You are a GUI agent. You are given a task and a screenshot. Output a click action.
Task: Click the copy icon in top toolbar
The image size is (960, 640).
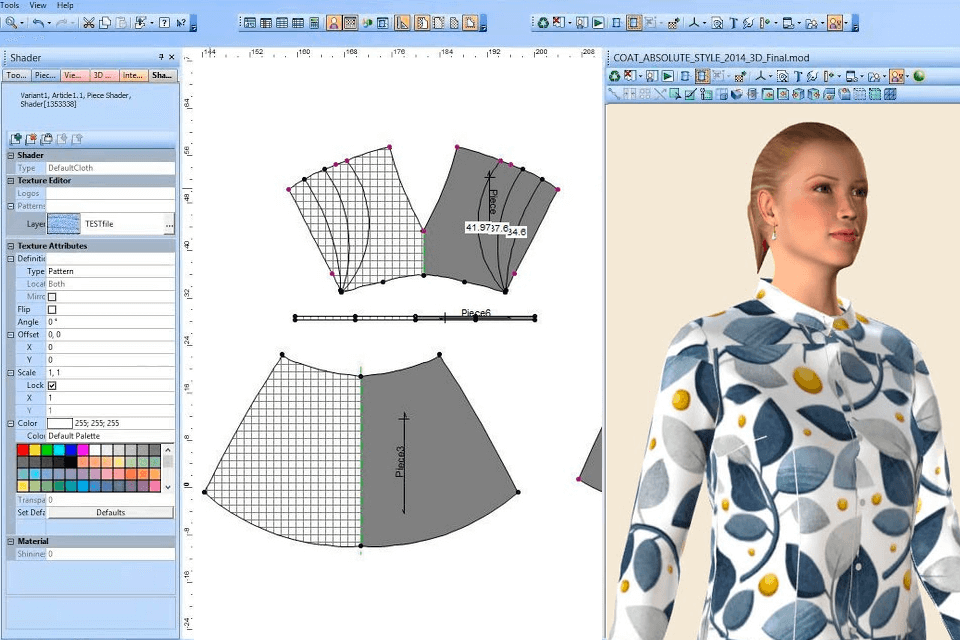pyautogui.click(x=105, y=23)
